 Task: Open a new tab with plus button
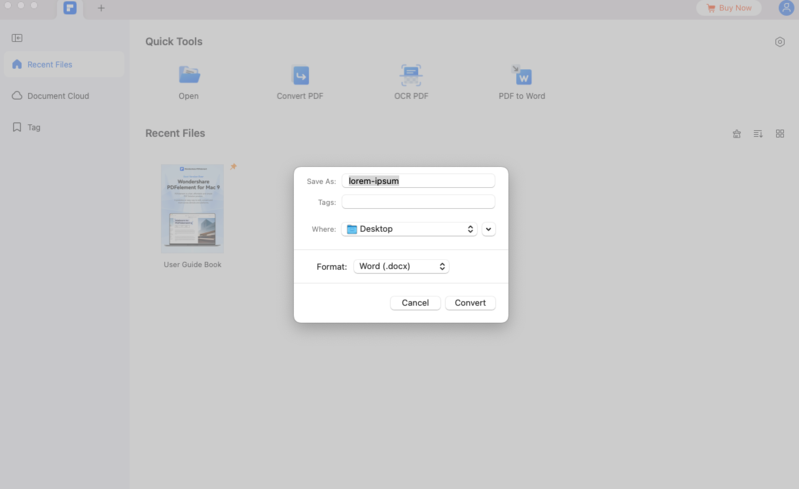(x=101, y=8)
